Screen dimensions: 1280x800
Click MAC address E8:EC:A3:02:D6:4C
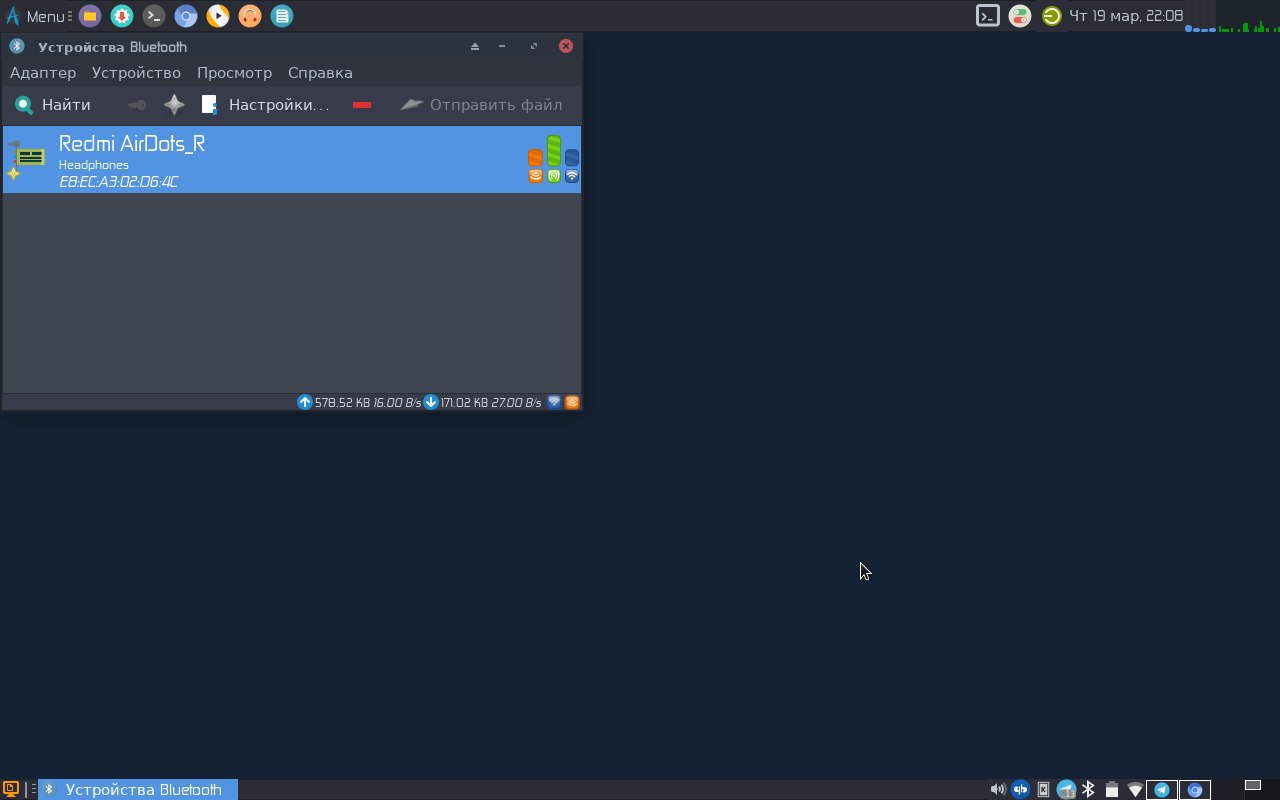[118, 181]
